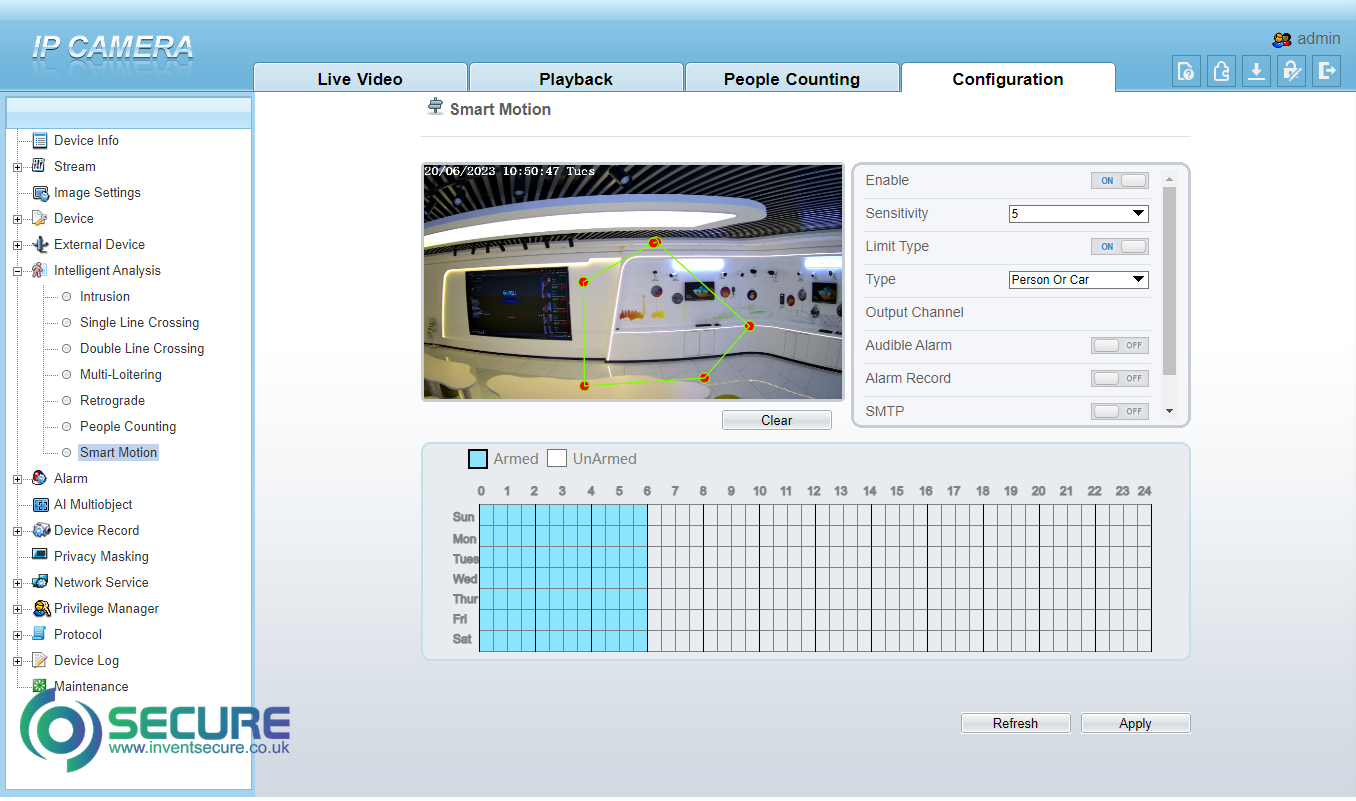The width and height of the screenshot is (1356, 801).
Task: Click the Image Settings icon in sidebar
Action: pyautogui.click(x=41, y=193)
